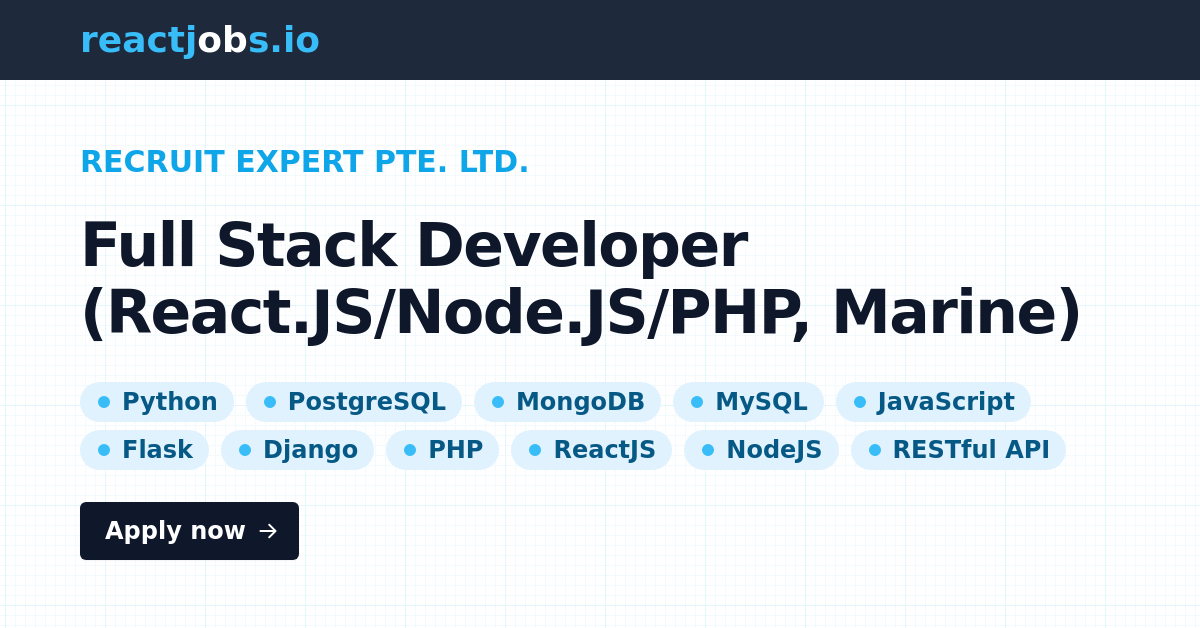This screenshot has width=1200, height=628.
Task: Click the bullet dot icon on ReactJS tag
Action: 535,450
